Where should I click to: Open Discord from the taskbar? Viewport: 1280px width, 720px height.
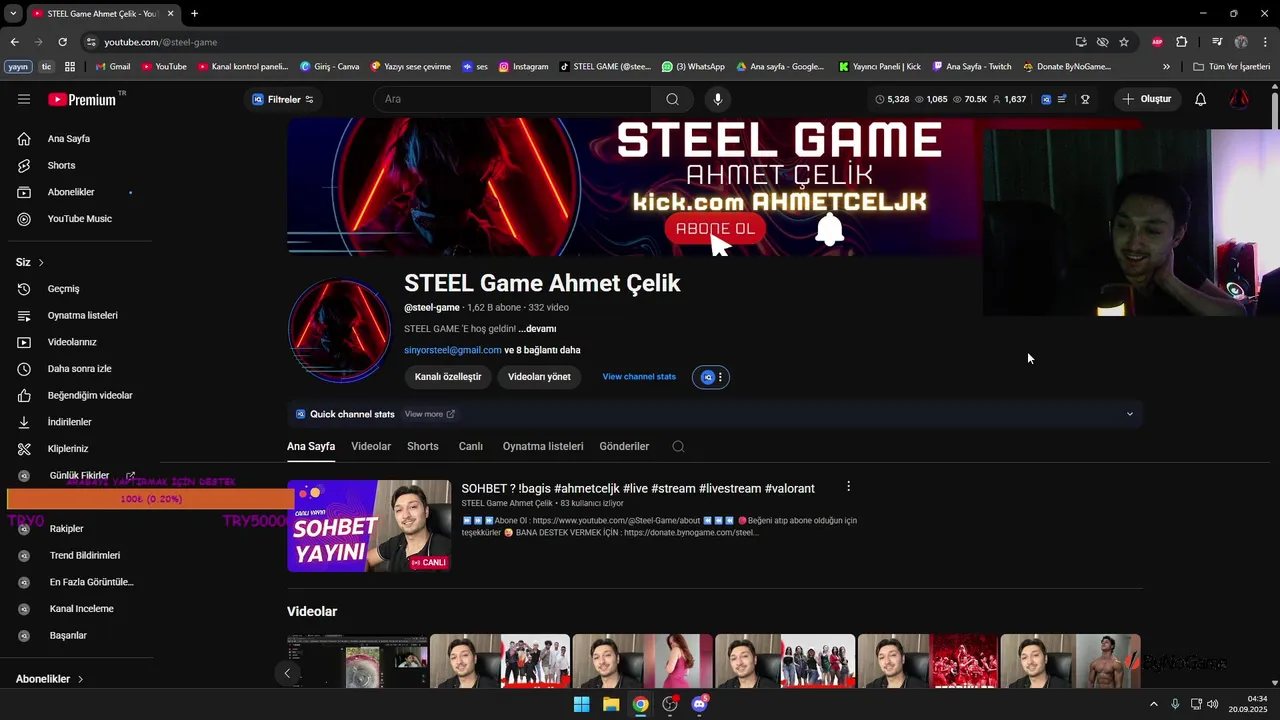tap(699, 704)
